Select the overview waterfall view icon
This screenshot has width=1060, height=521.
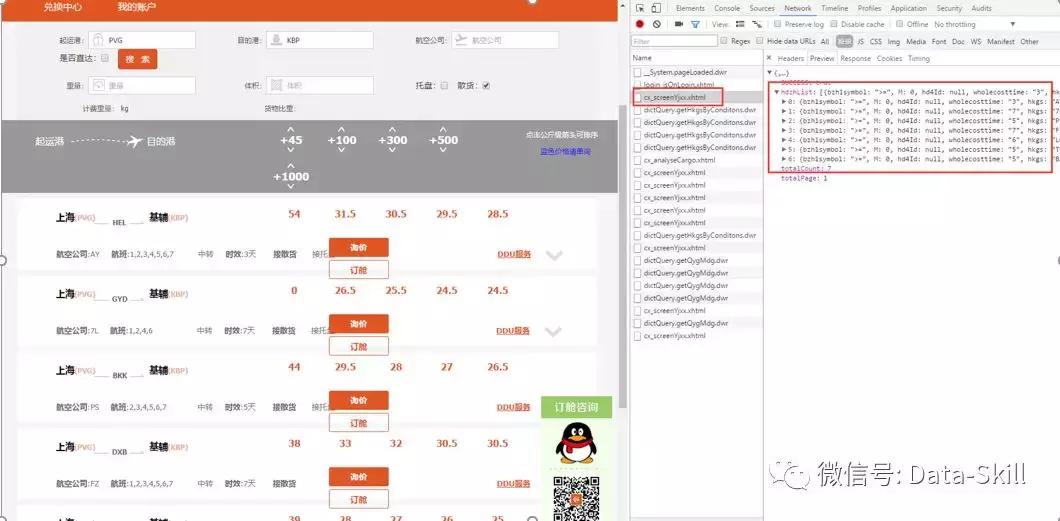tap(756, 24)
